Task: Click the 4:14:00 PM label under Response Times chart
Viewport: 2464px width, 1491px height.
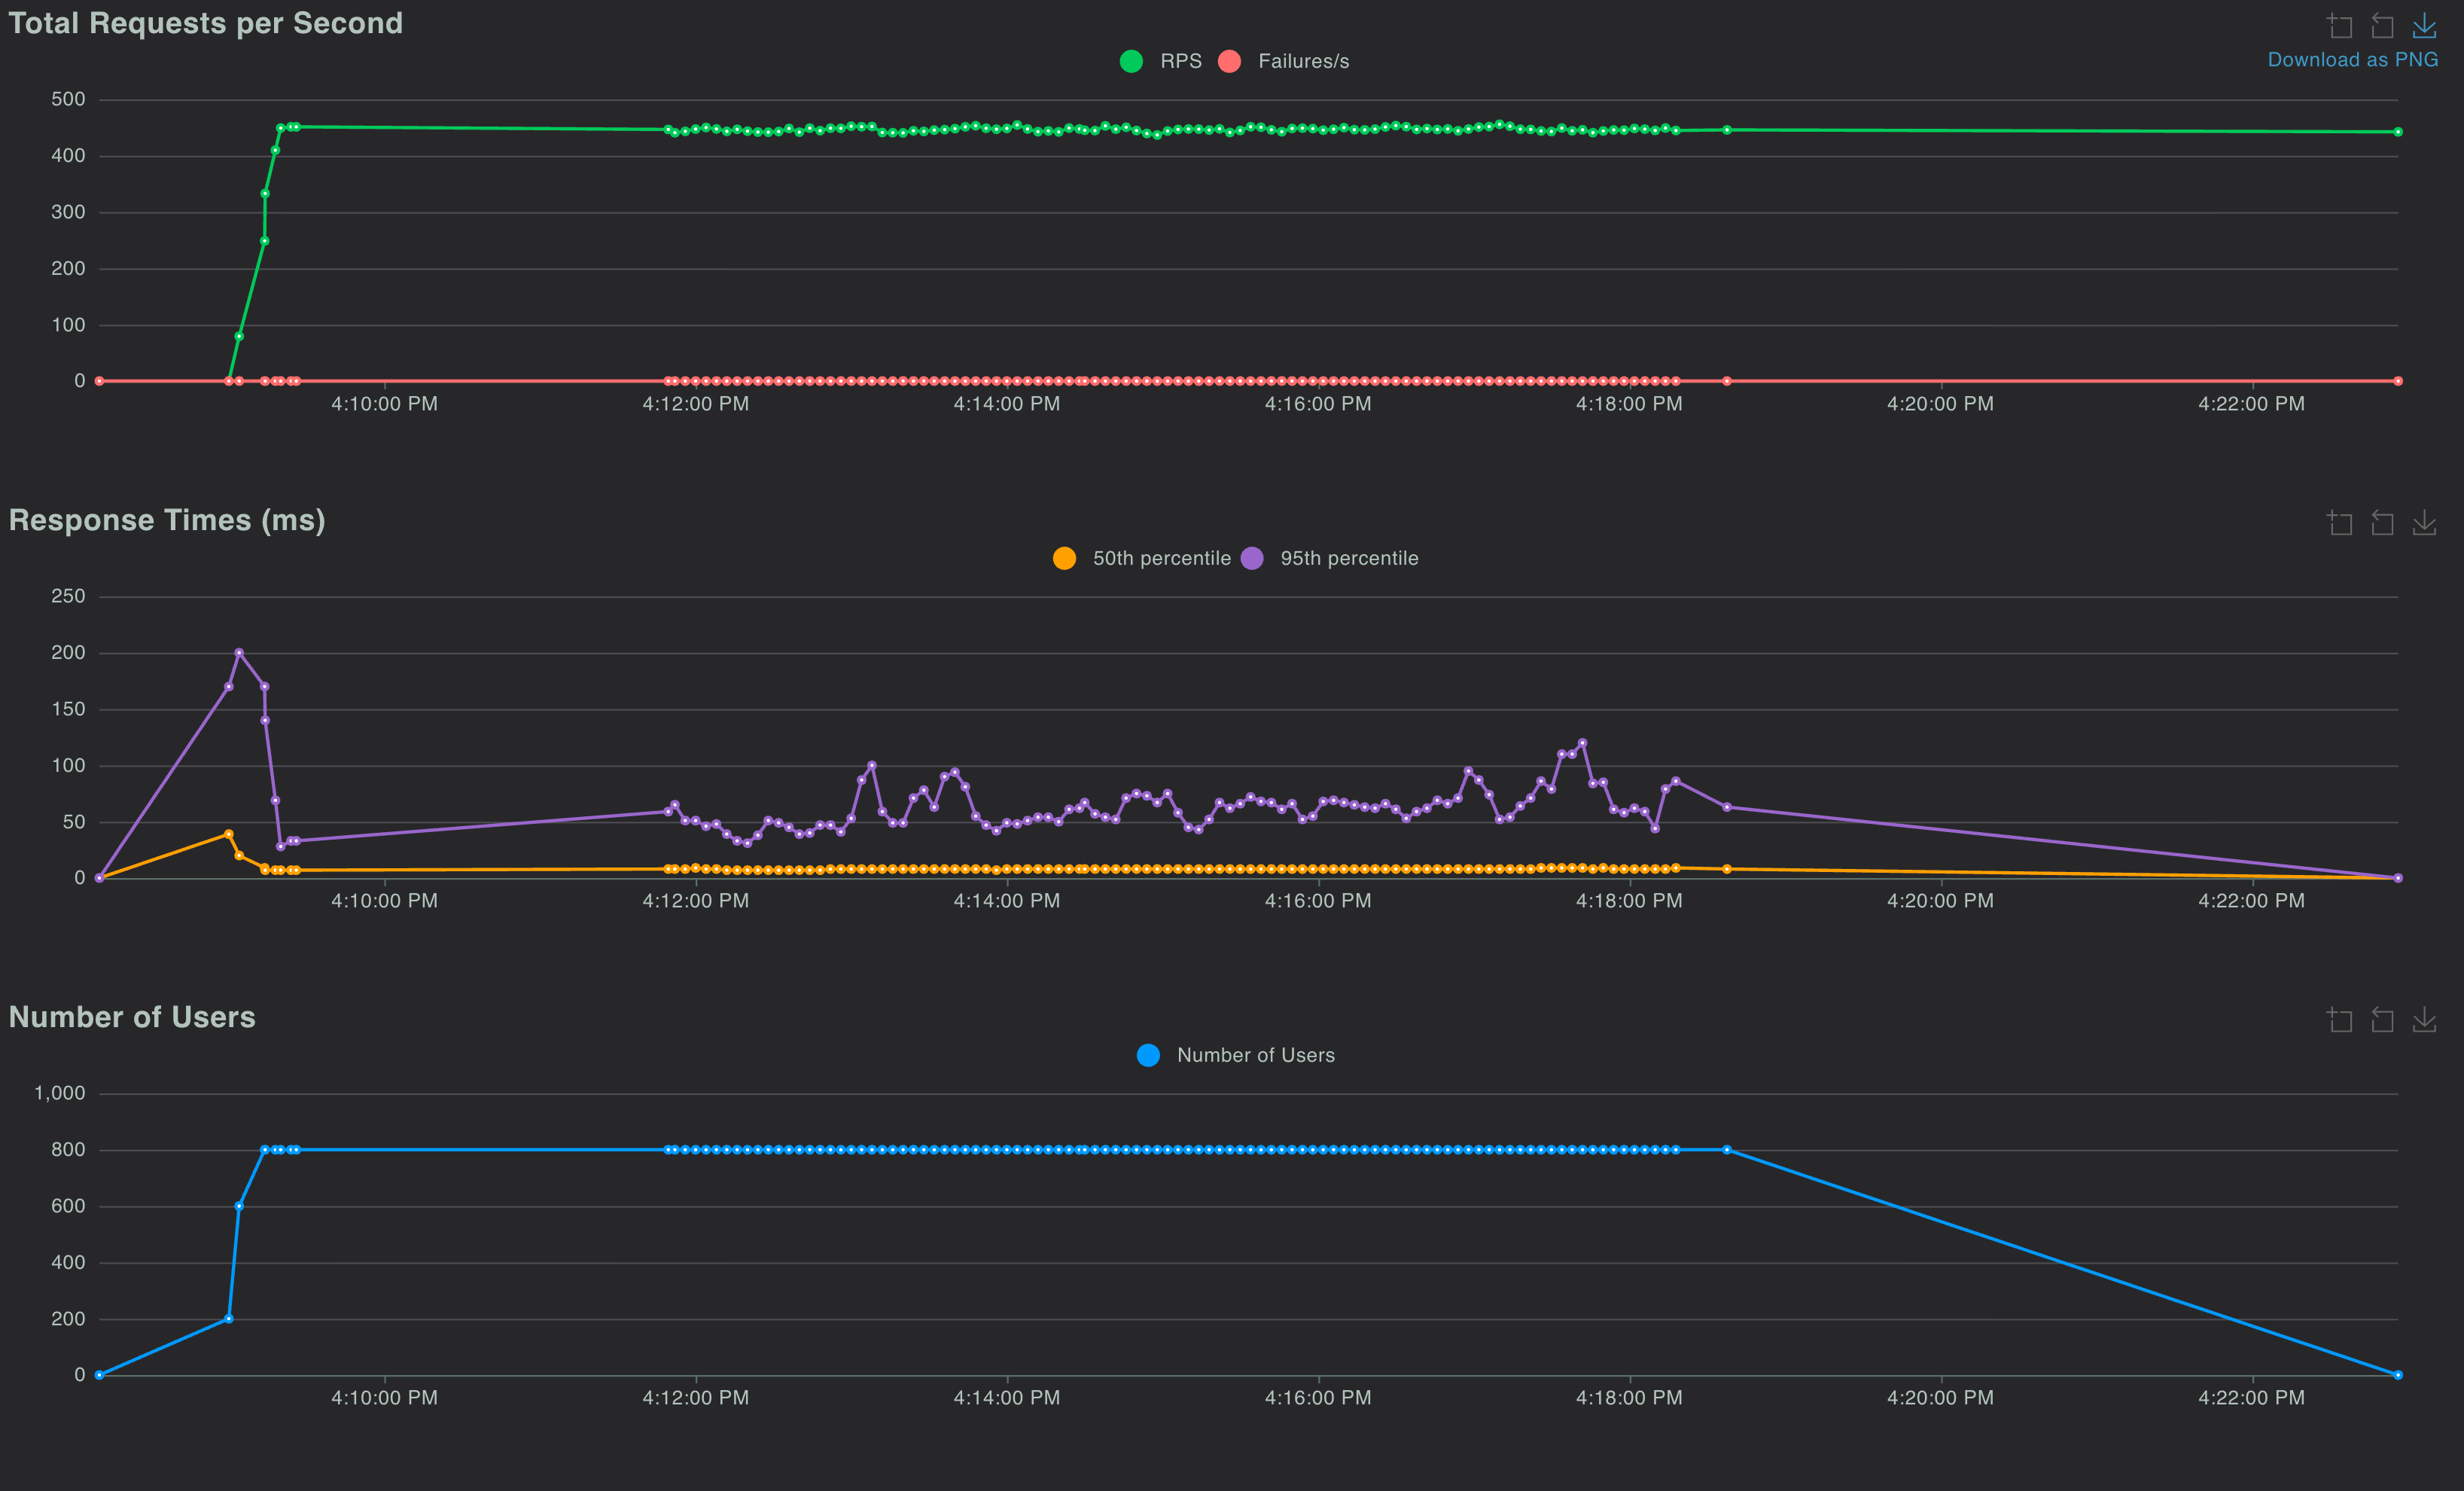Action: 1007,901
